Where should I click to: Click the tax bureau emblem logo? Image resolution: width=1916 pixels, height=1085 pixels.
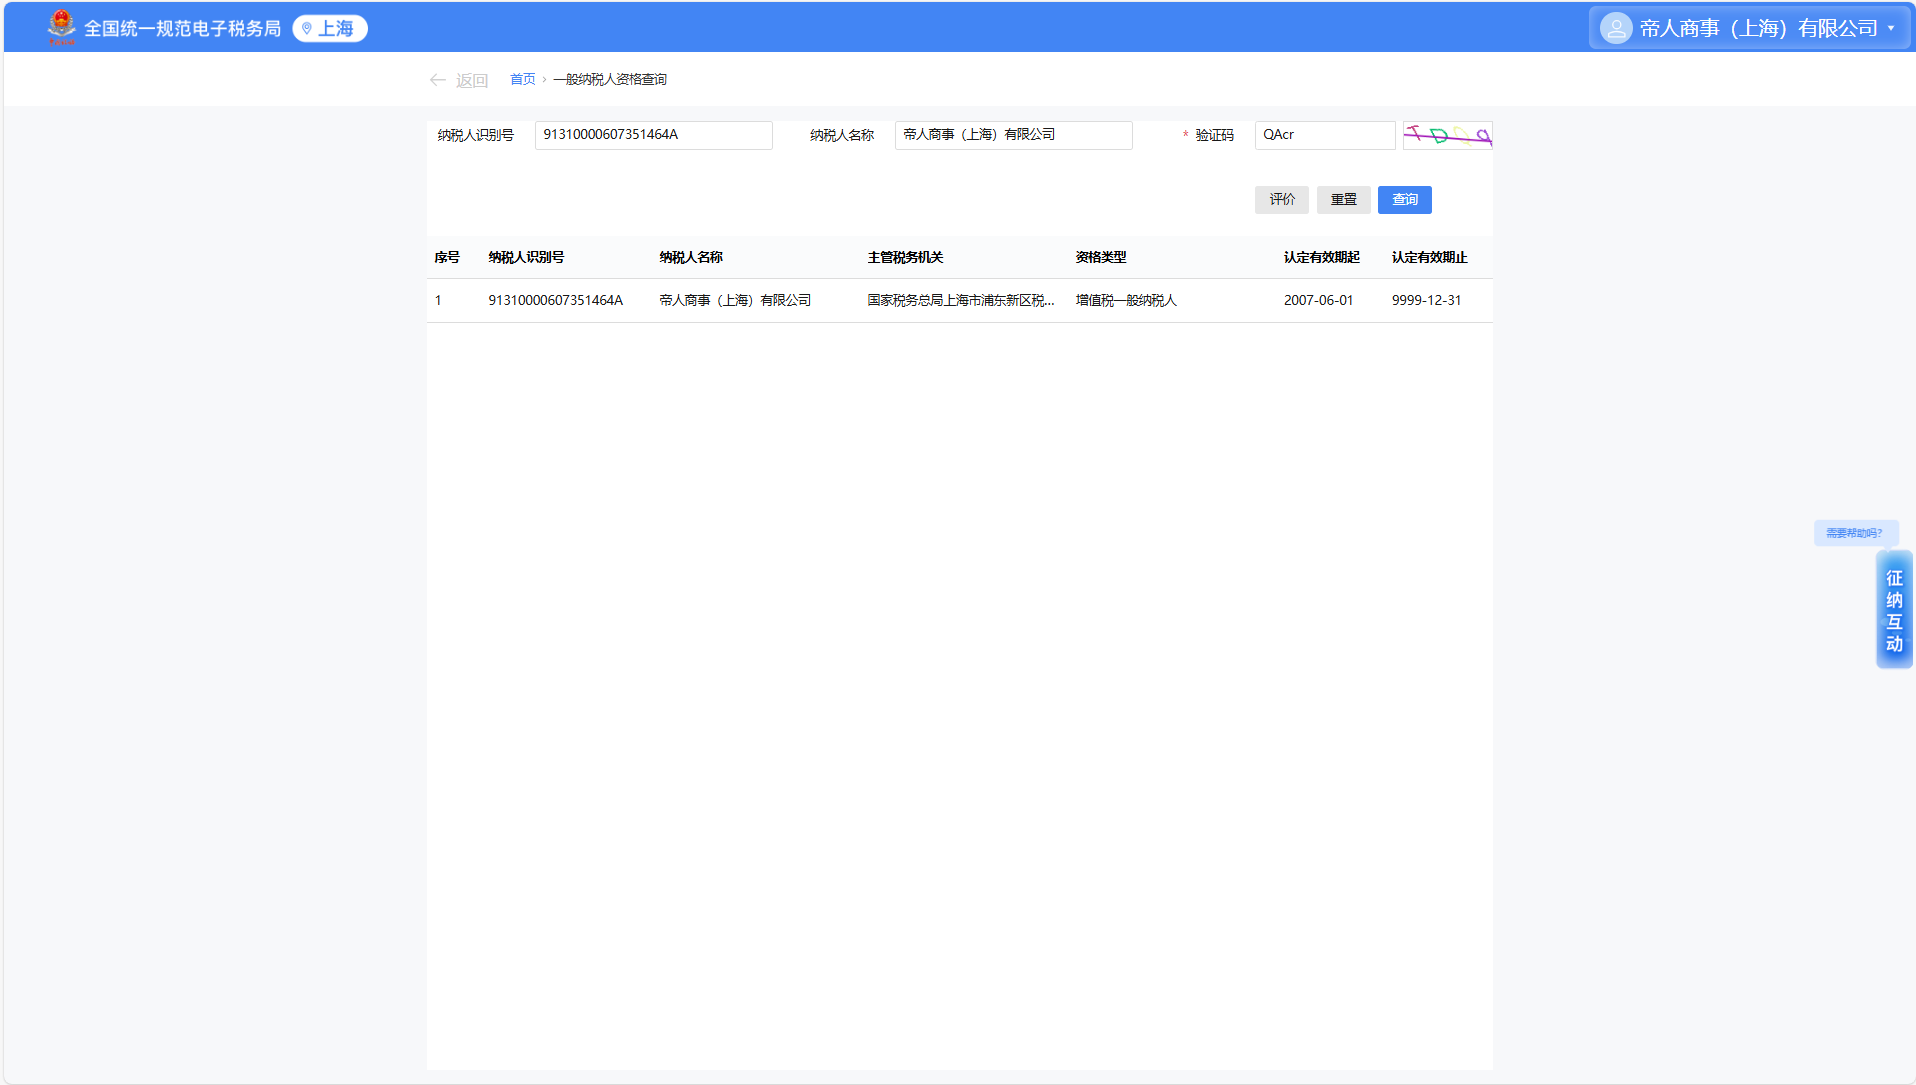[x=61, y=27]
